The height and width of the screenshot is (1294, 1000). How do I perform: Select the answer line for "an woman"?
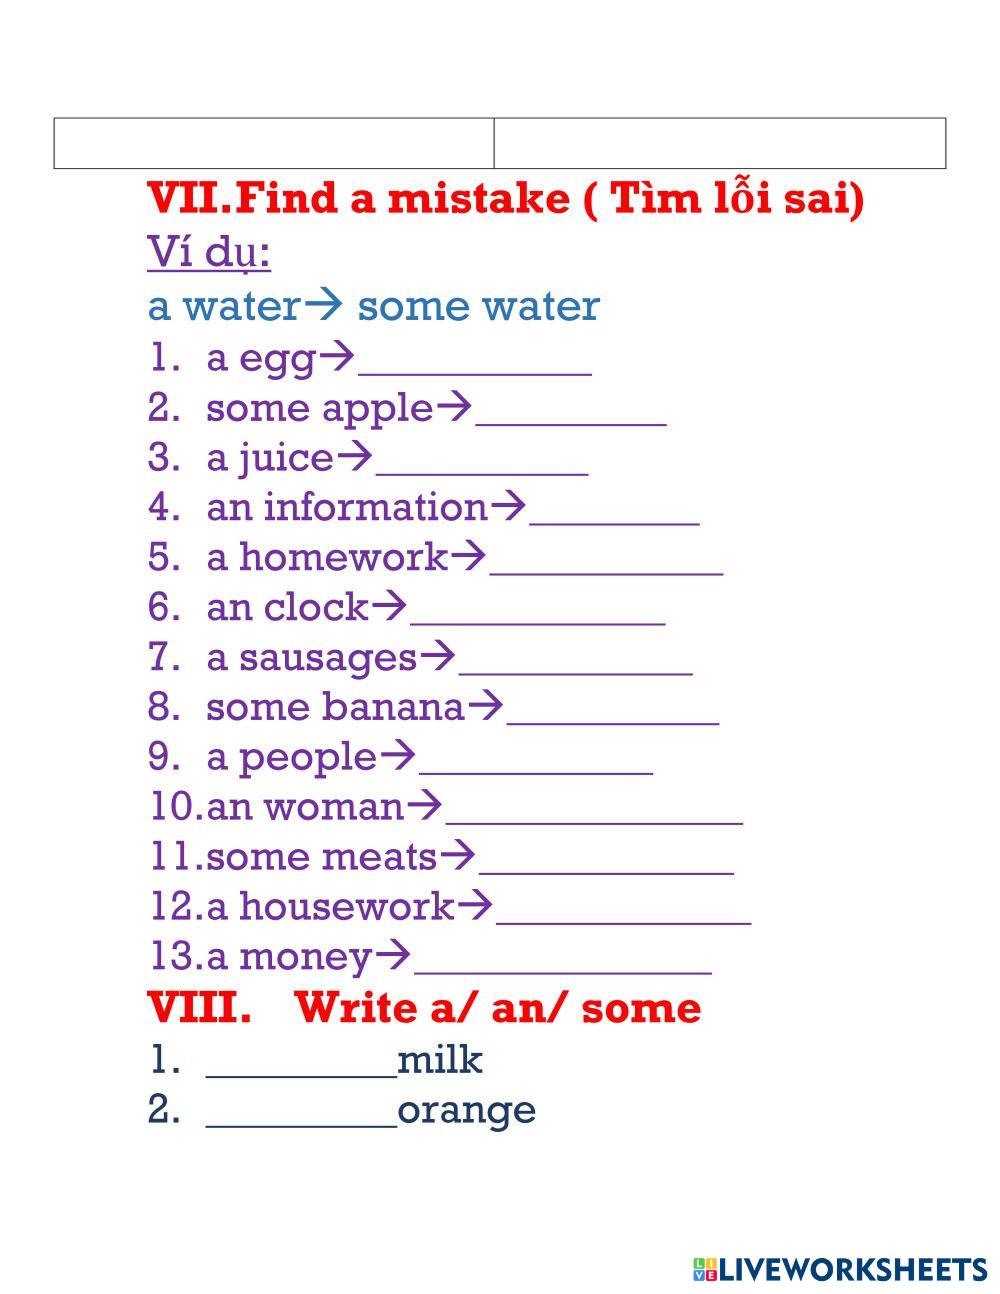(594, 810)
